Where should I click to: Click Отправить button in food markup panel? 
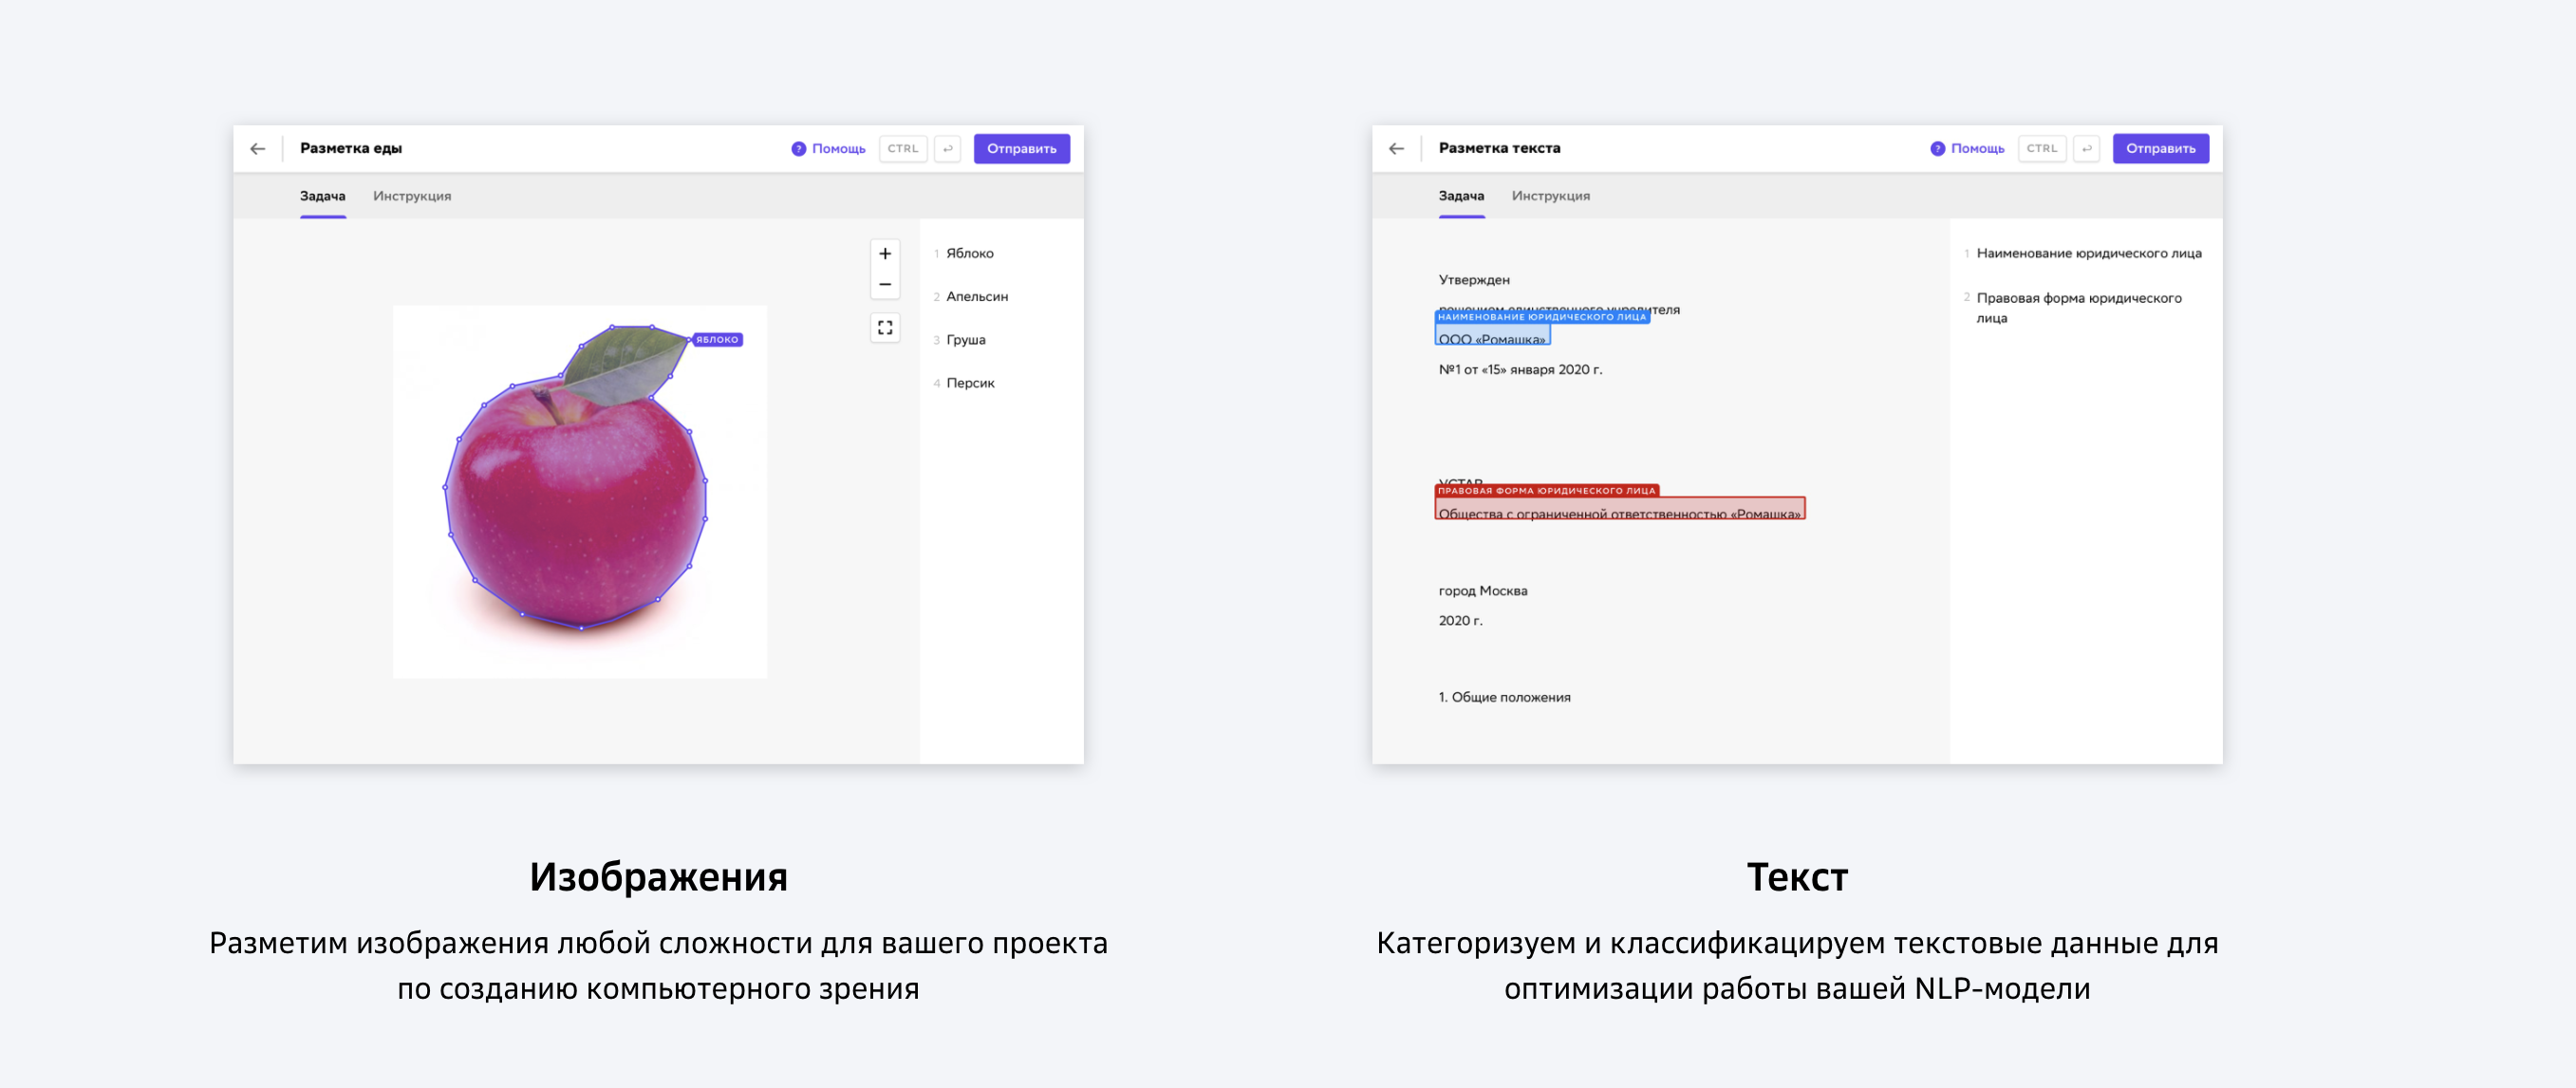1021,148
